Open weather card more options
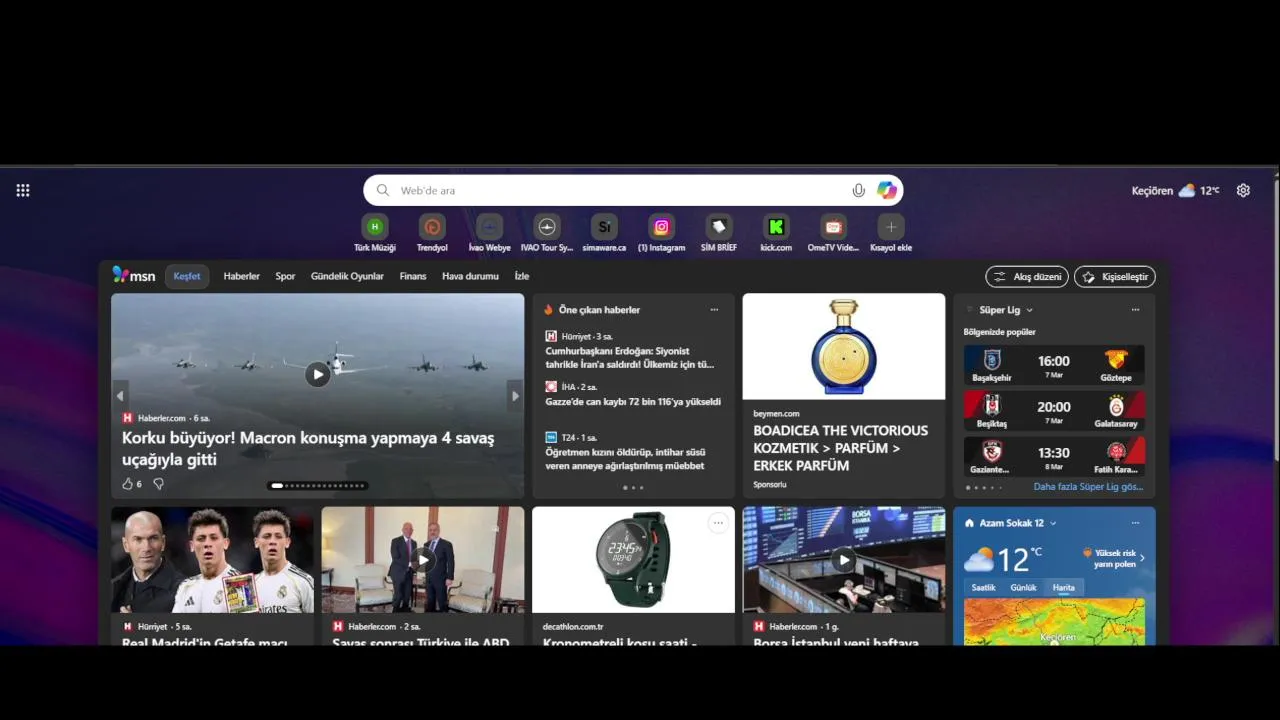The width and height of the screenshot is (1280, 720). [1135, 523]
